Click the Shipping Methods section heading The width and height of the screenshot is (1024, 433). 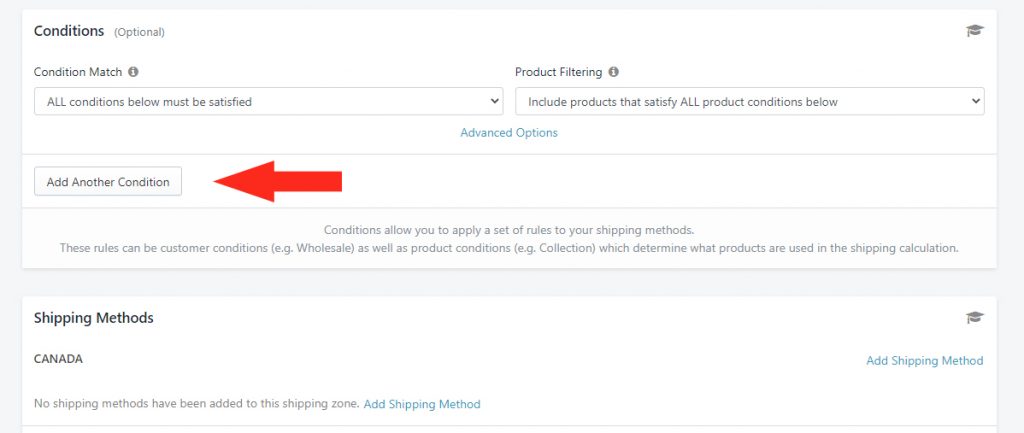point(93,318)
